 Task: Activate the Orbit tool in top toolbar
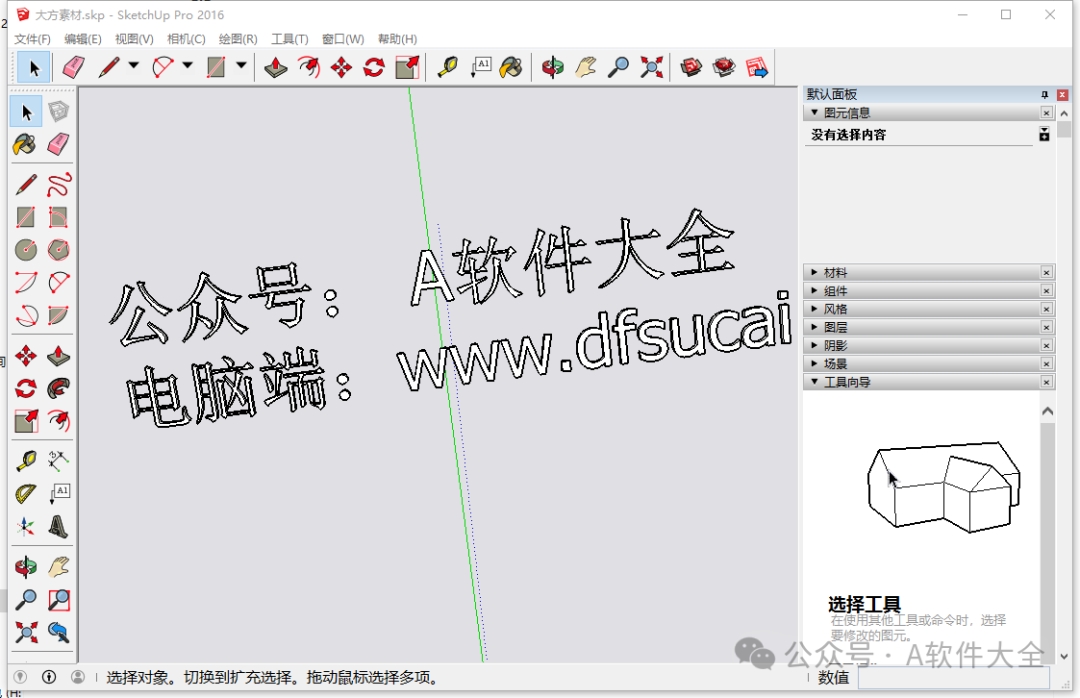[x=553, y=67]
